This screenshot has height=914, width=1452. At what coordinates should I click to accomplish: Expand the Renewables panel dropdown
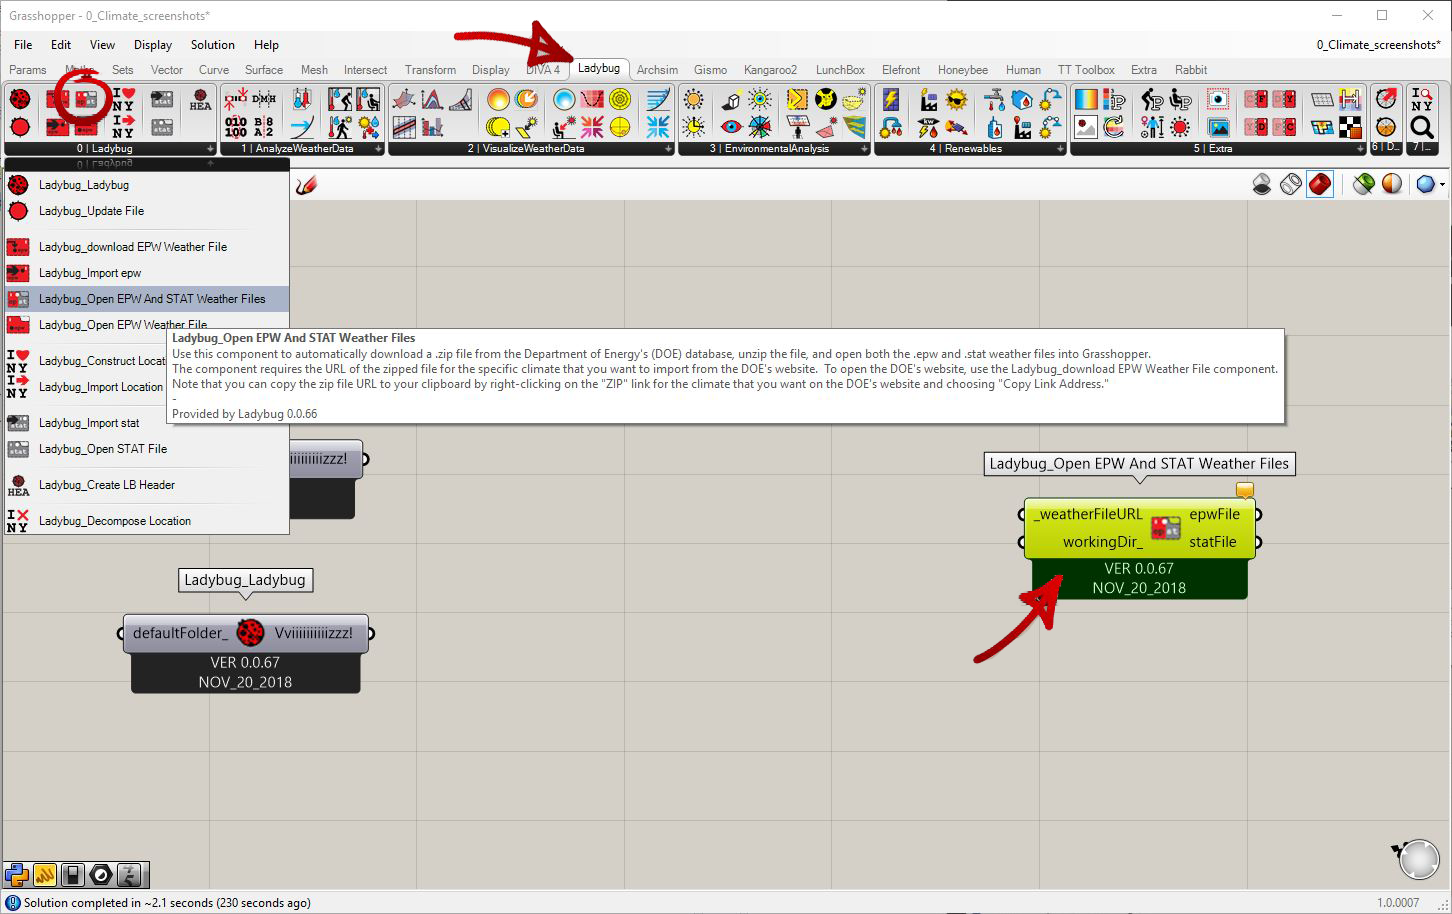tap(1060, 149)
